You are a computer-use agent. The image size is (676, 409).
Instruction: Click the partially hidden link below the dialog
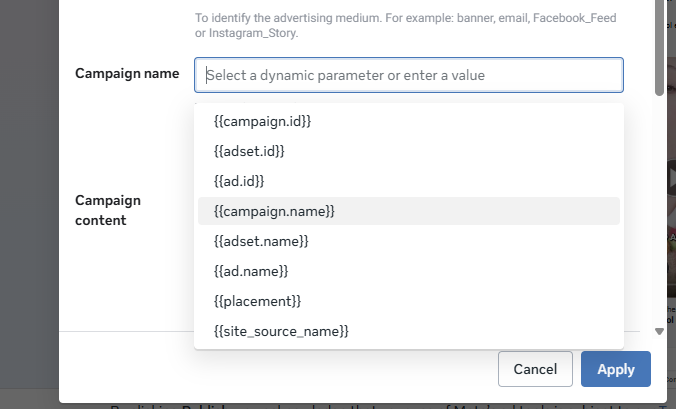pos(300,406)
